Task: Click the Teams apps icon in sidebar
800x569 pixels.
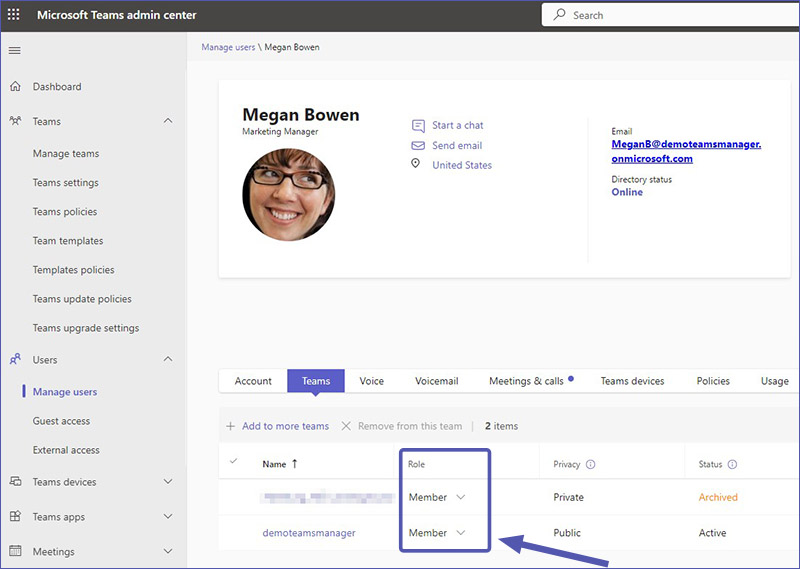Action: [x=15, y=516]
